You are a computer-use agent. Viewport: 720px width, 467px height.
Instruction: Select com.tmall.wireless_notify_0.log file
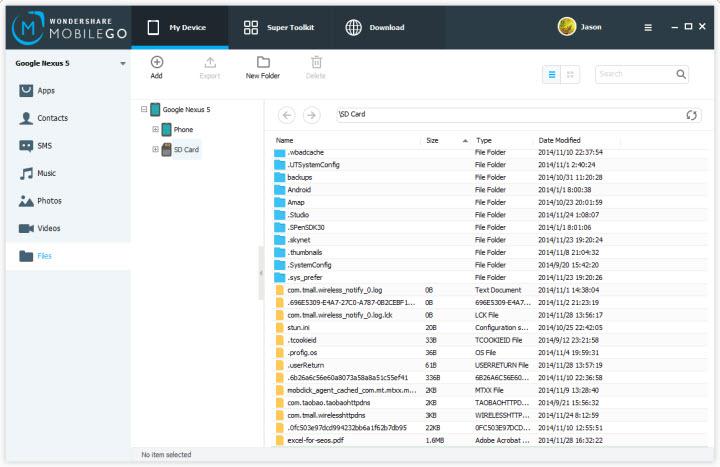point(489,290)
